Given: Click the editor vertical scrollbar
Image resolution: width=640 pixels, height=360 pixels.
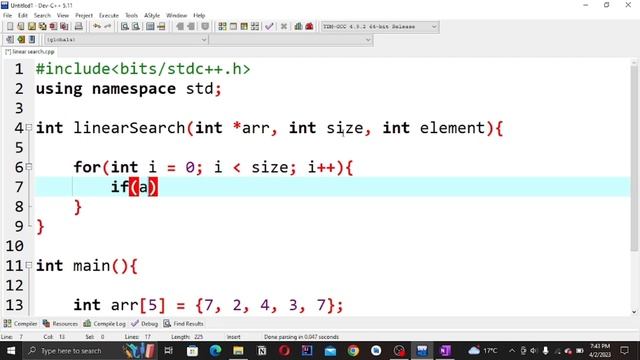Looking at the screenshot, I should pos(634,158).
